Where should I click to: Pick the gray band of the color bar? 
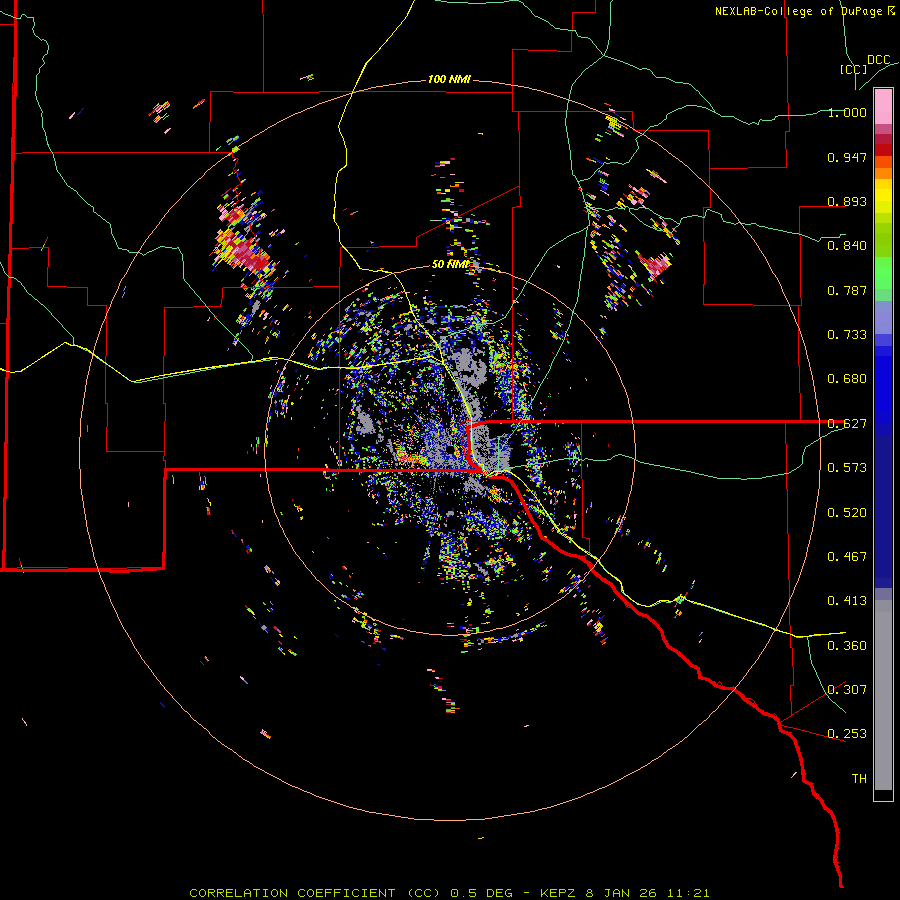[883, 695]
